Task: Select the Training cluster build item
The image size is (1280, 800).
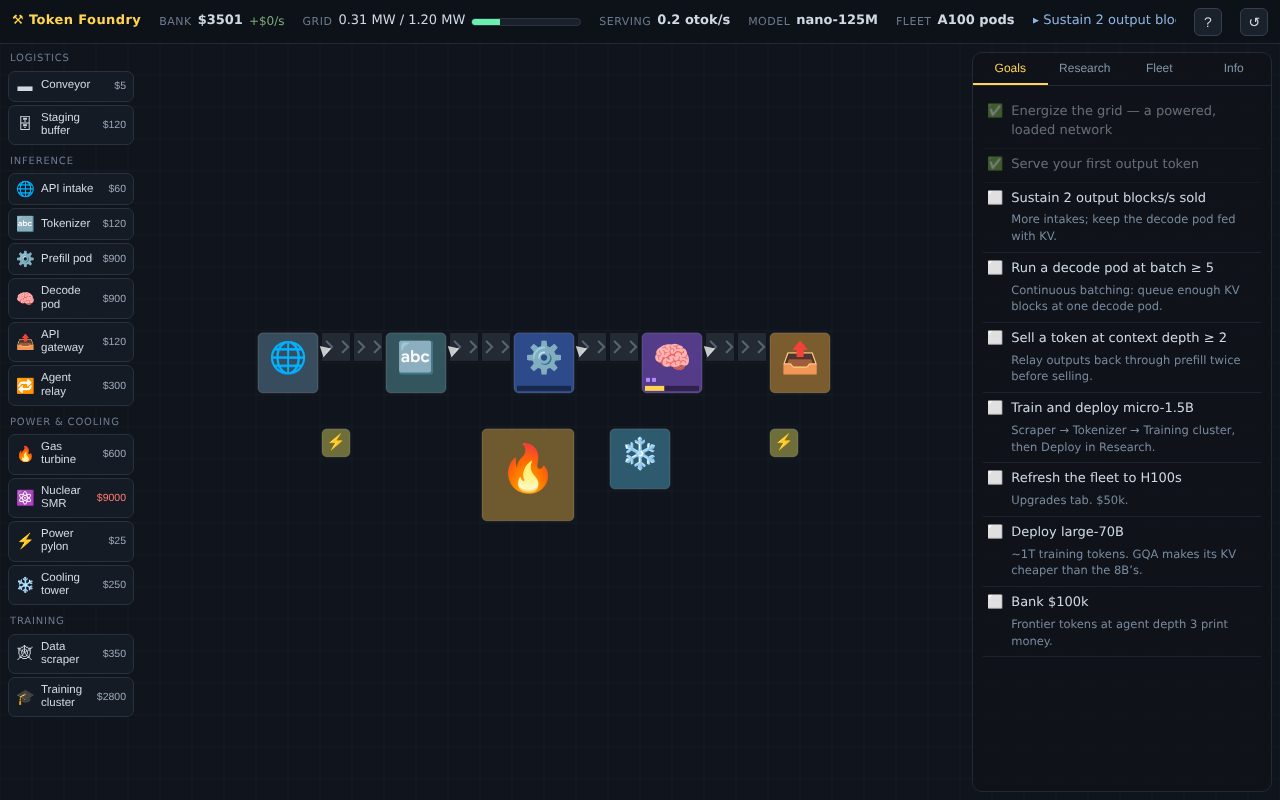Action: coord(71,697)
